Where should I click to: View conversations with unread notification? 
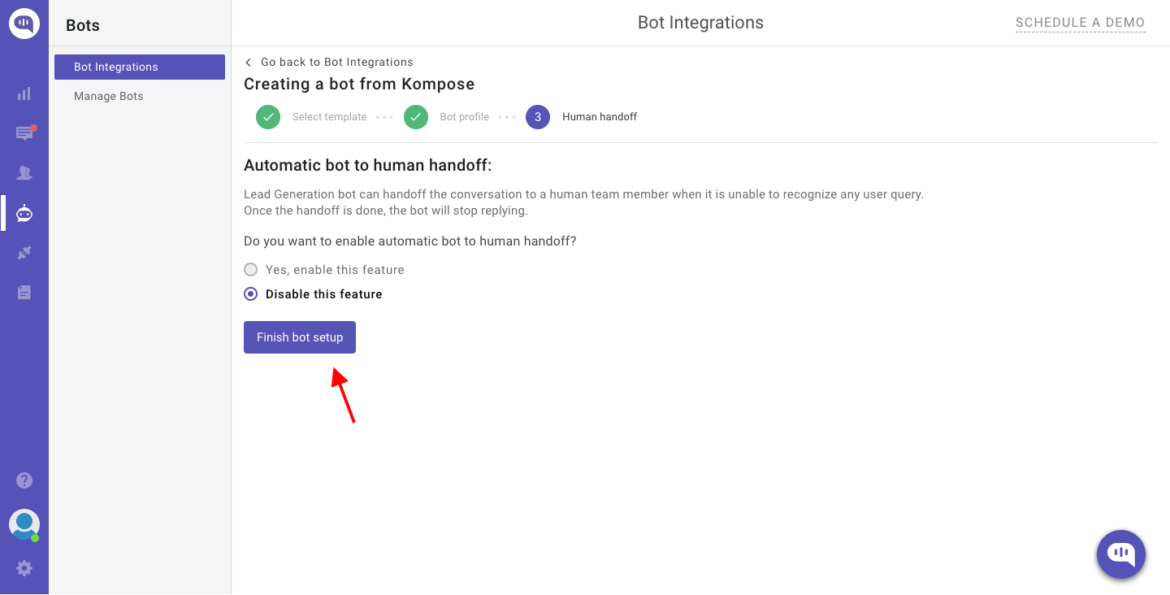point(23,132)
